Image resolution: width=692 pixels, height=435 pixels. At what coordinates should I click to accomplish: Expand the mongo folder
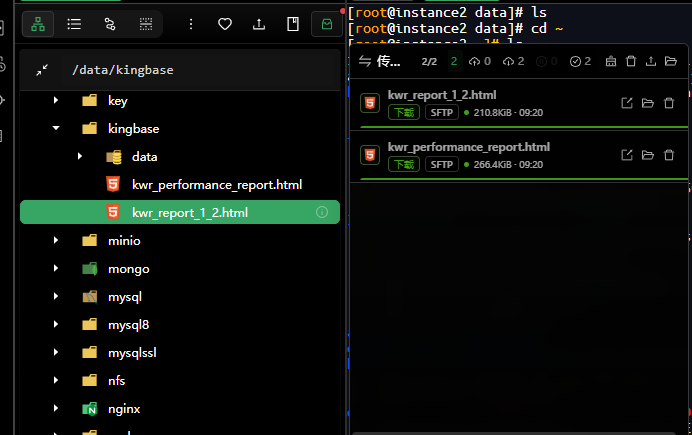click(x=56, y=268)
